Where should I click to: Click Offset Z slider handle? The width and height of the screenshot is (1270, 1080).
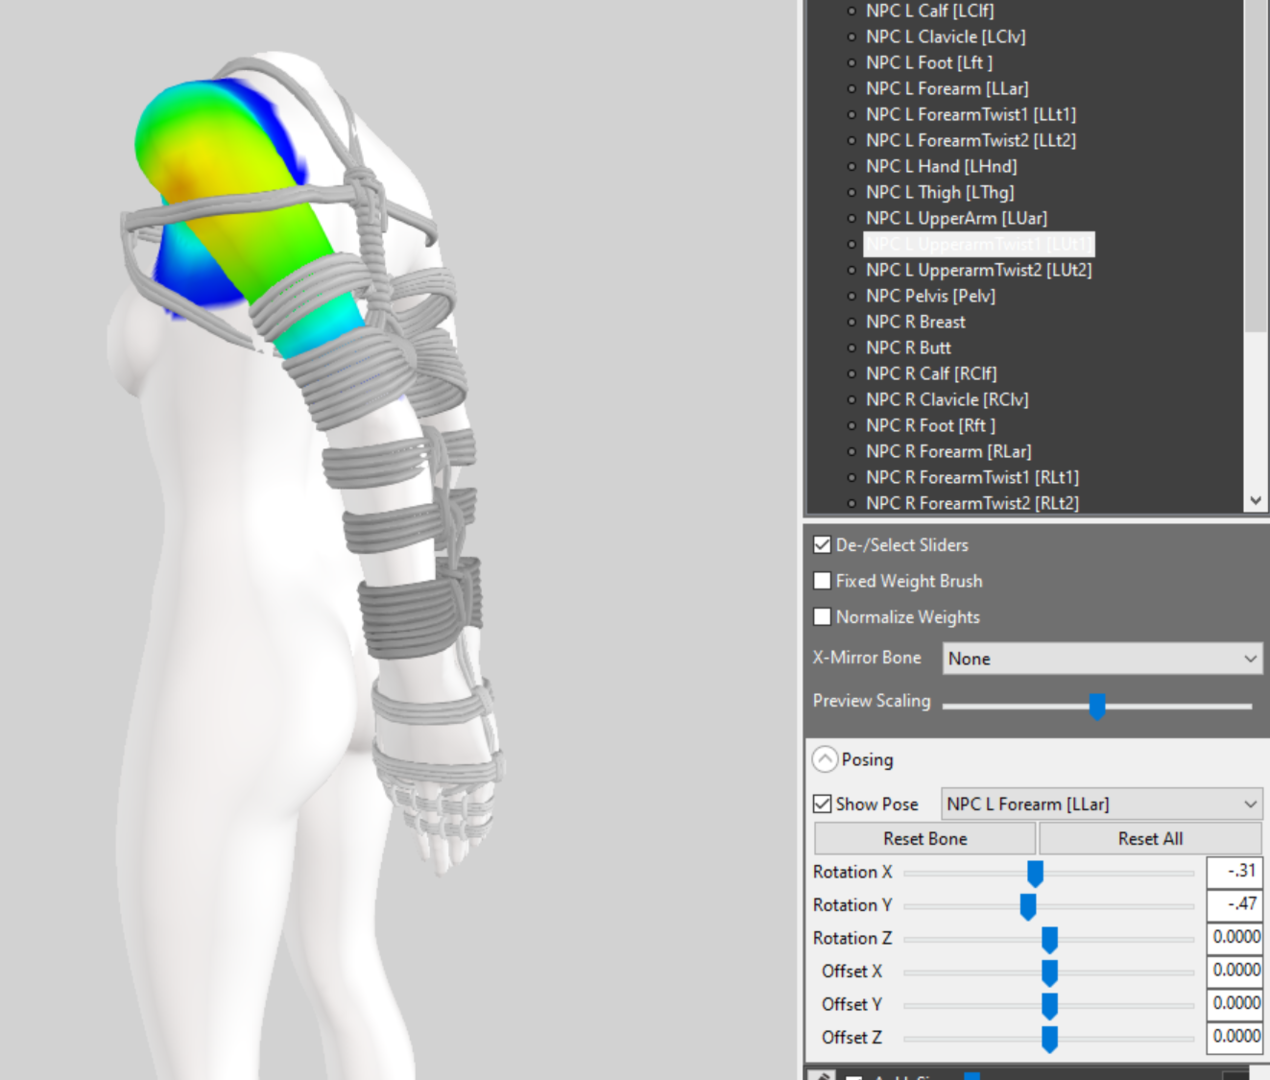tap(1049, 1038)
